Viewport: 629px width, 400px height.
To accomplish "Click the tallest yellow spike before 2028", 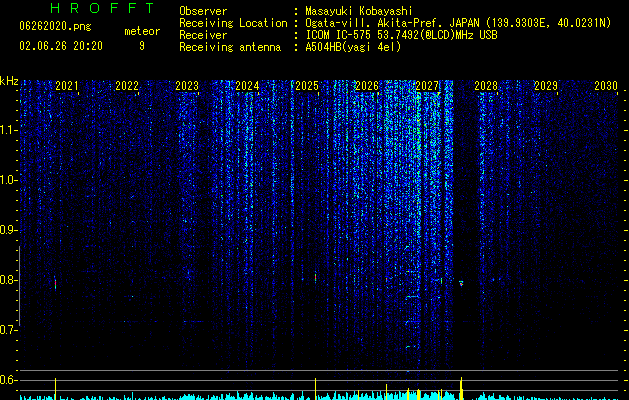I will pyautogui.click(x=461, y=388).
